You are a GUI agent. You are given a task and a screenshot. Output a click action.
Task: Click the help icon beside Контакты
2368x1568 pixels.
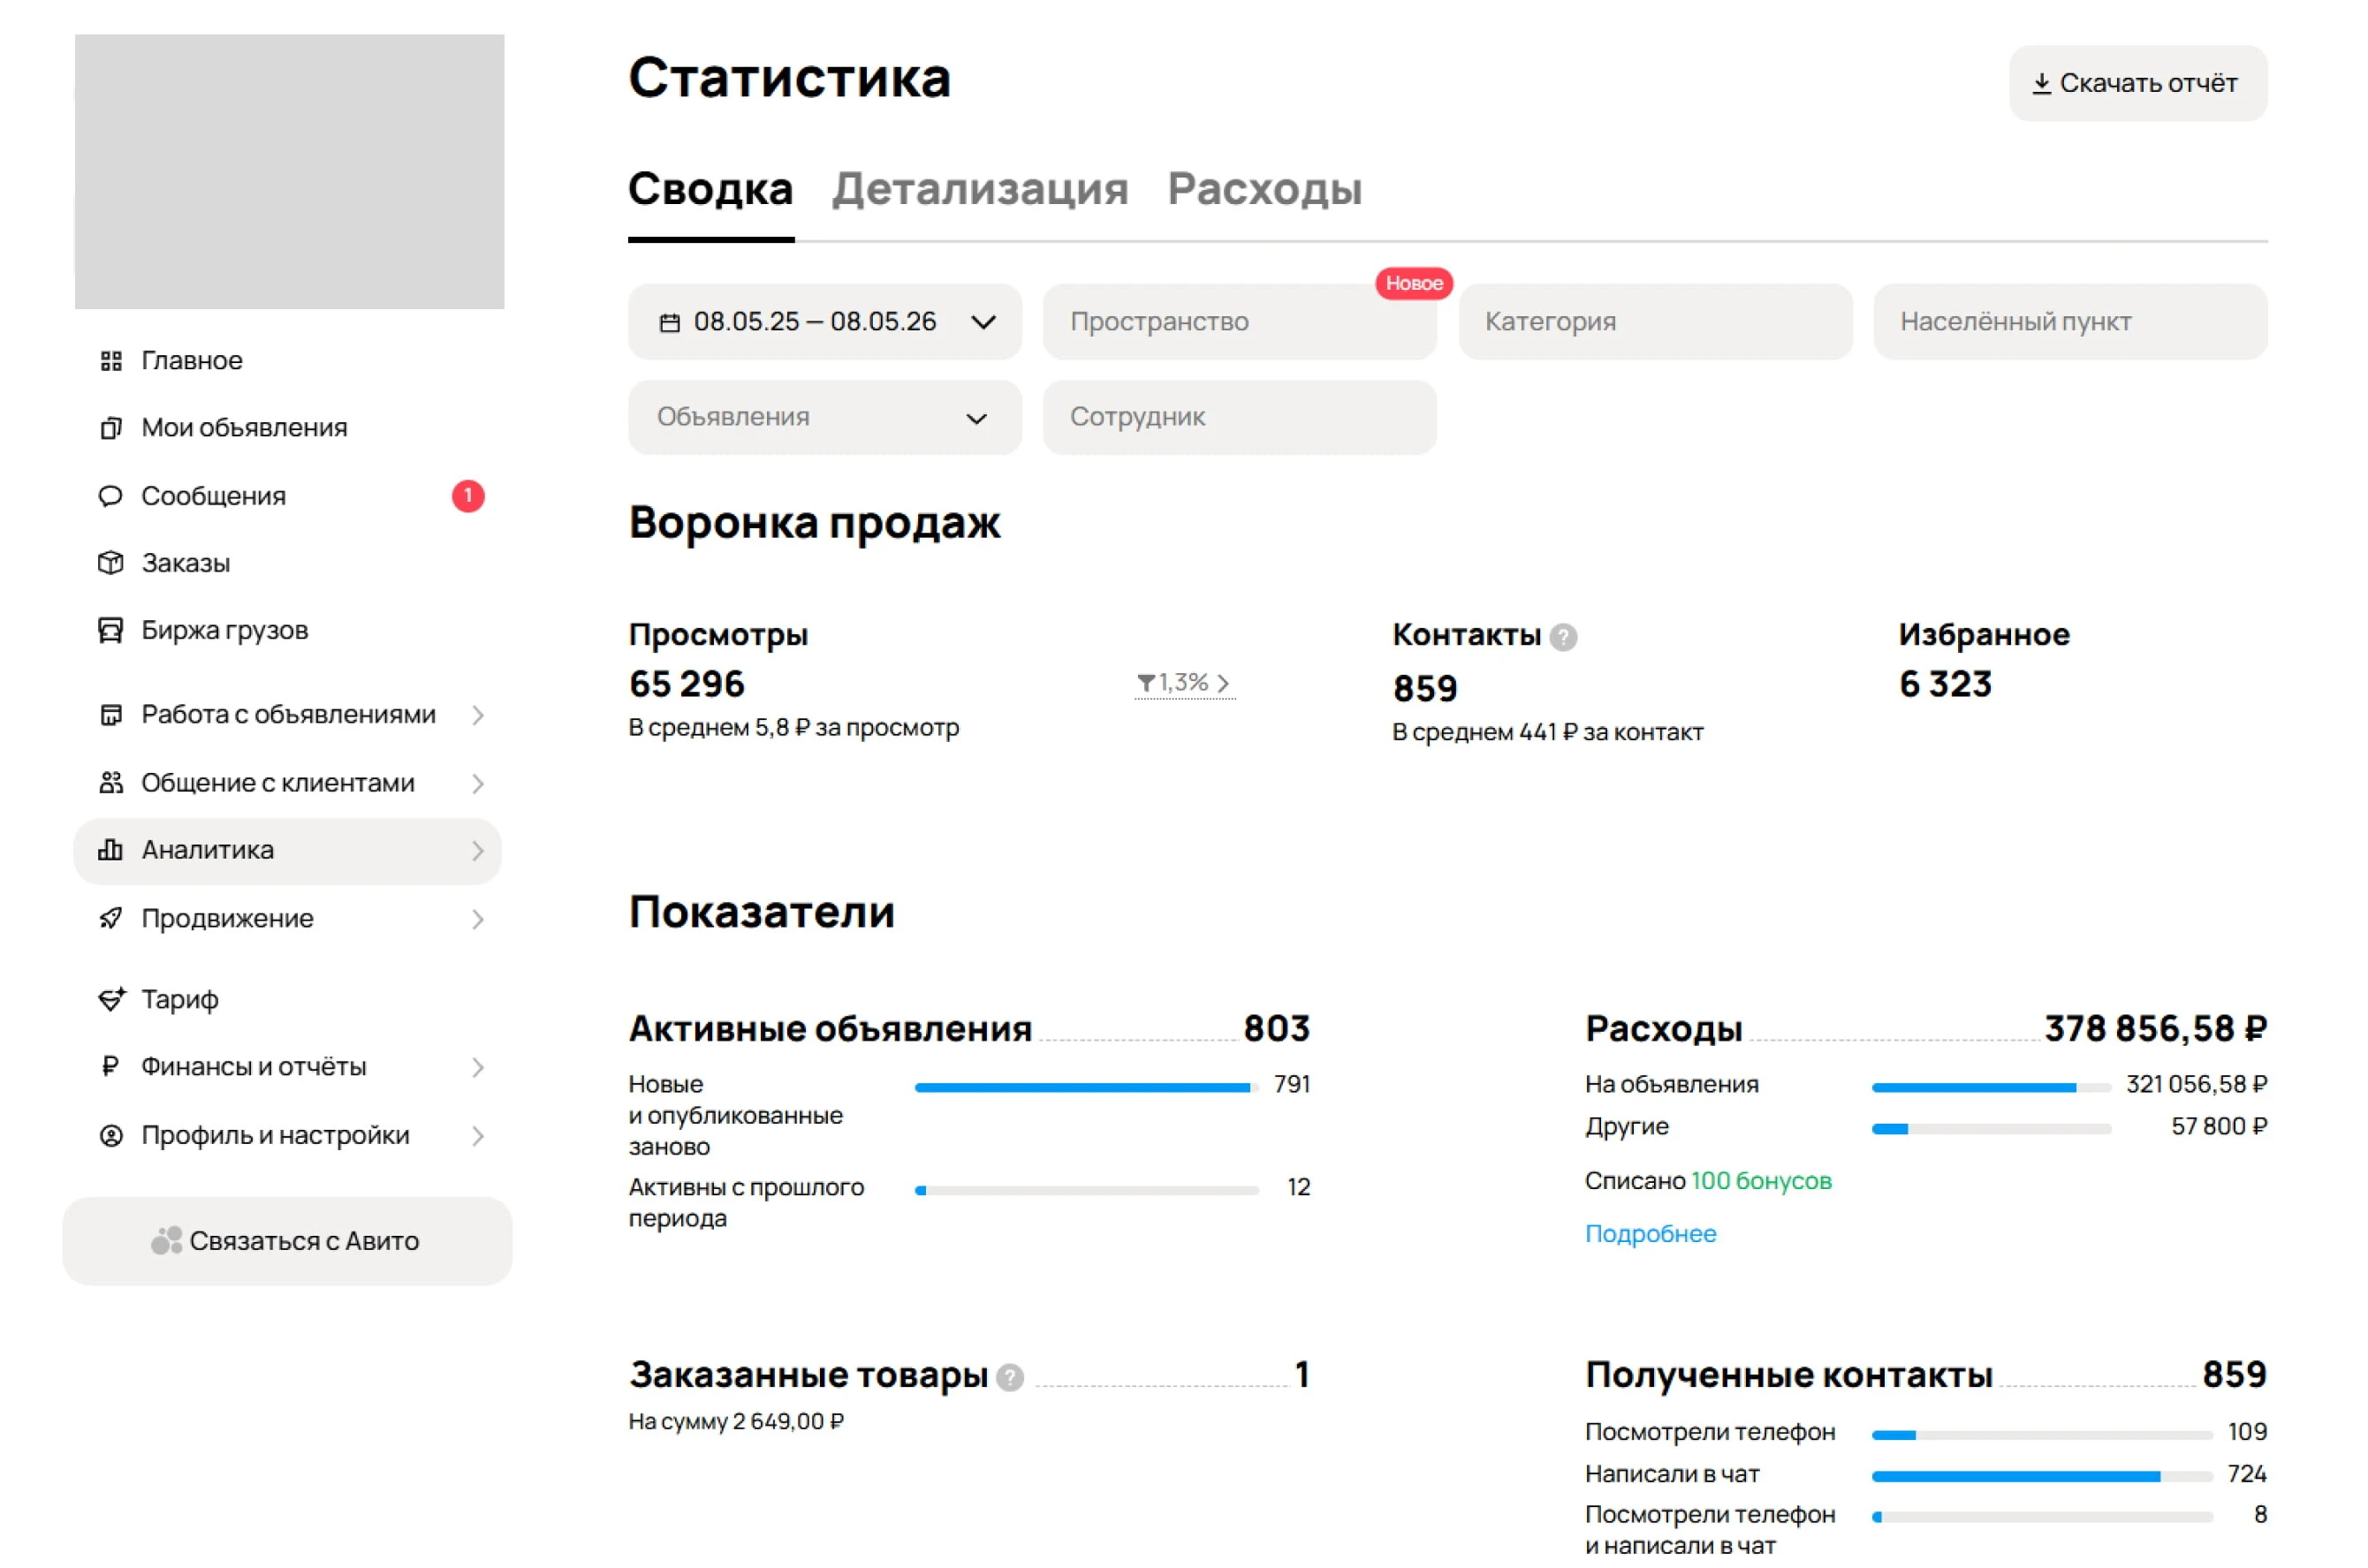(1563, 637)
